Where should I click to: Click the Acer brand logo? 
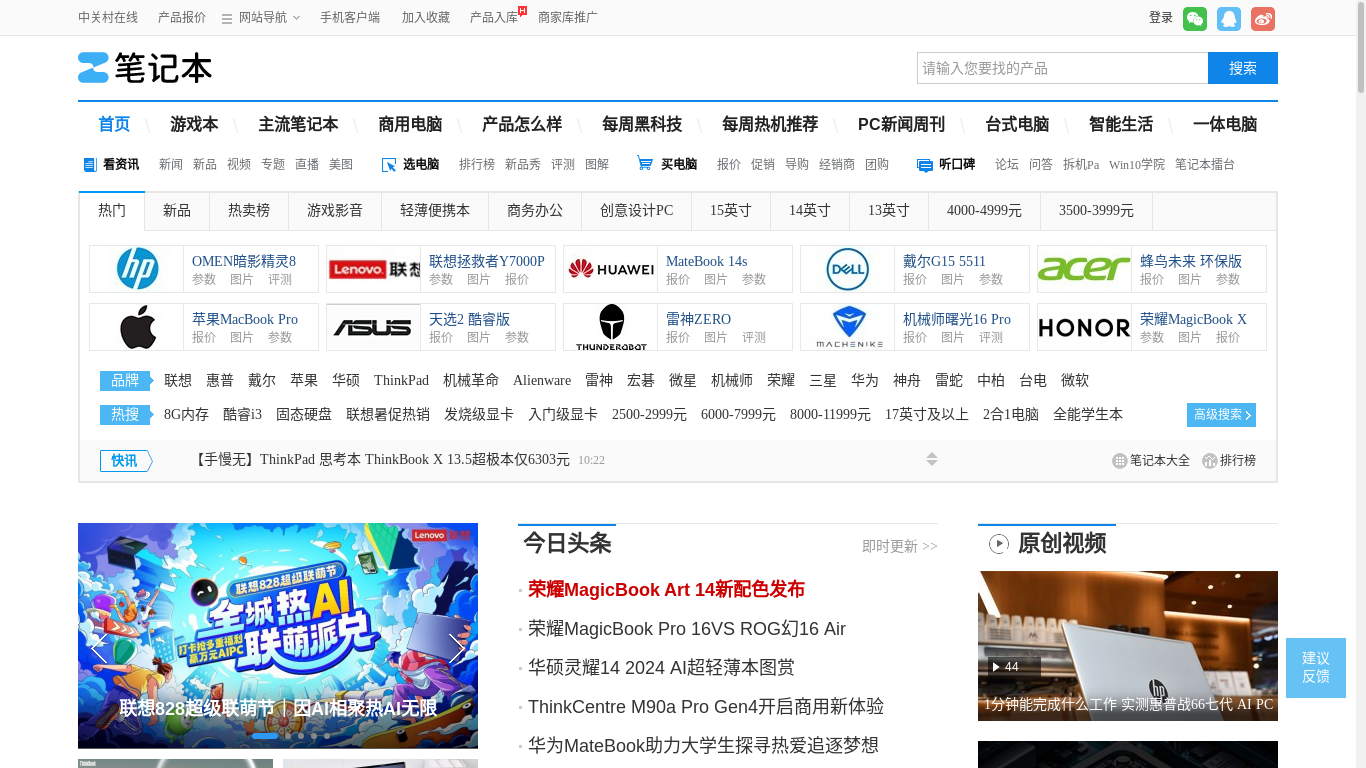(1085, 269)
